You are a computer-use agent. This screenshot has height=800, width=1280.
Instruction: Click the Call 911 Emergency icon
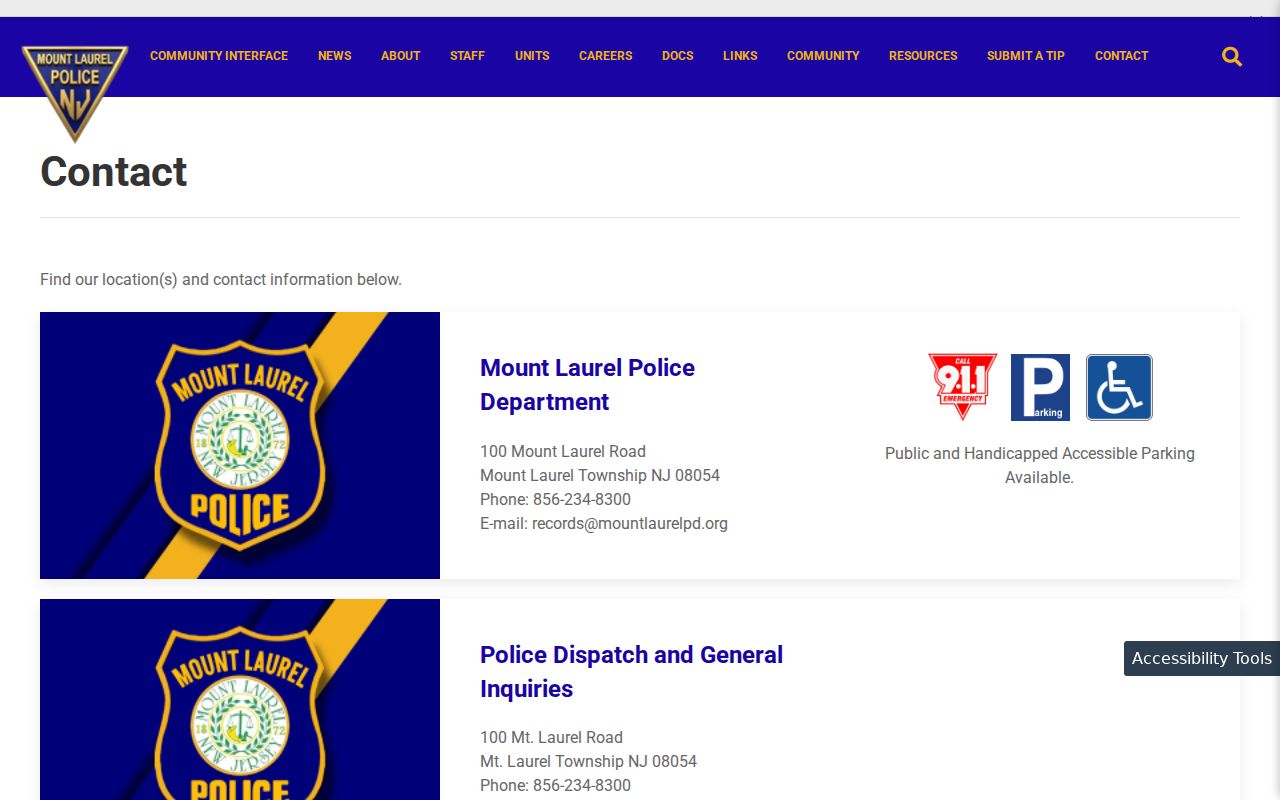[962, 387]
